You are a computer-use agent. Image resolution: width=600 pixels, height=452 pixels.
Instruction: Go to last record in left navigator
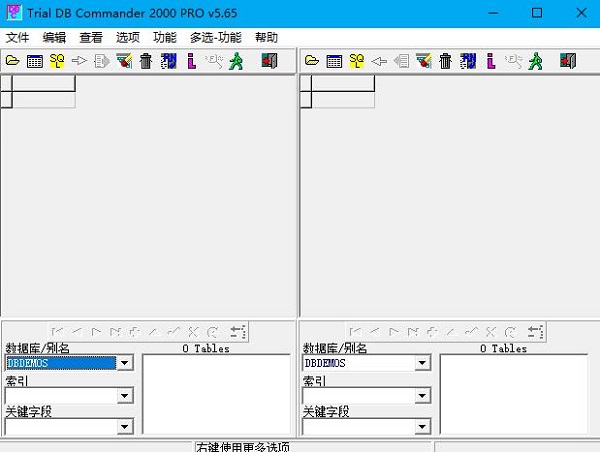tap(116, 331)
